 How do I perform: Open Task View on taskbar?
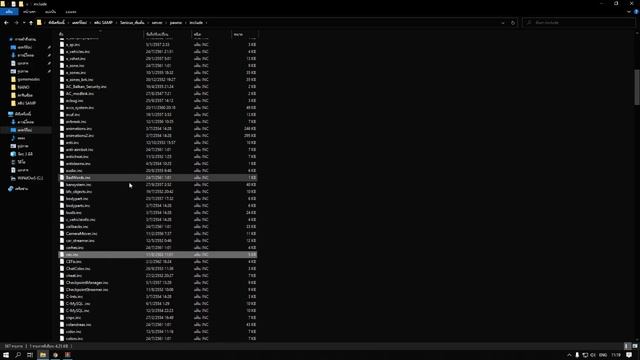click(x=30, y=355)
